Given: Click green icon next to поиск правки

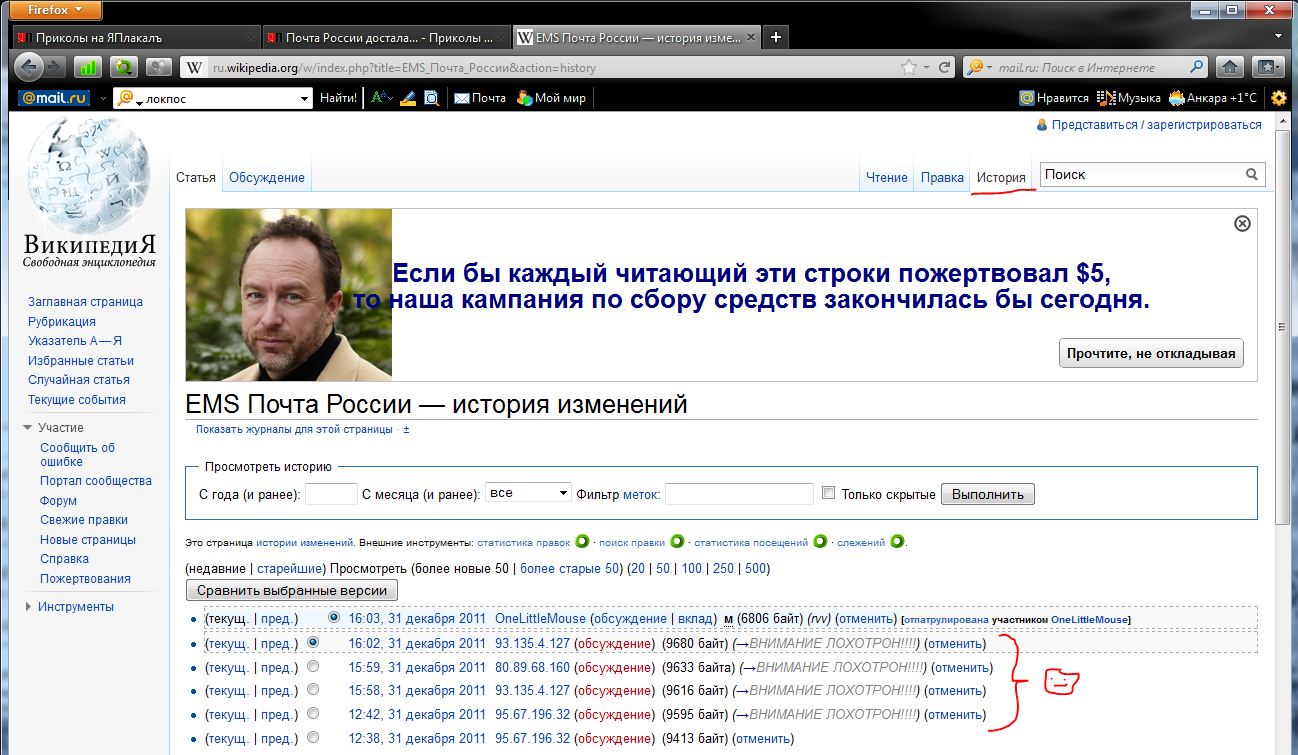Looking at the screenshot, I should 677,542.
